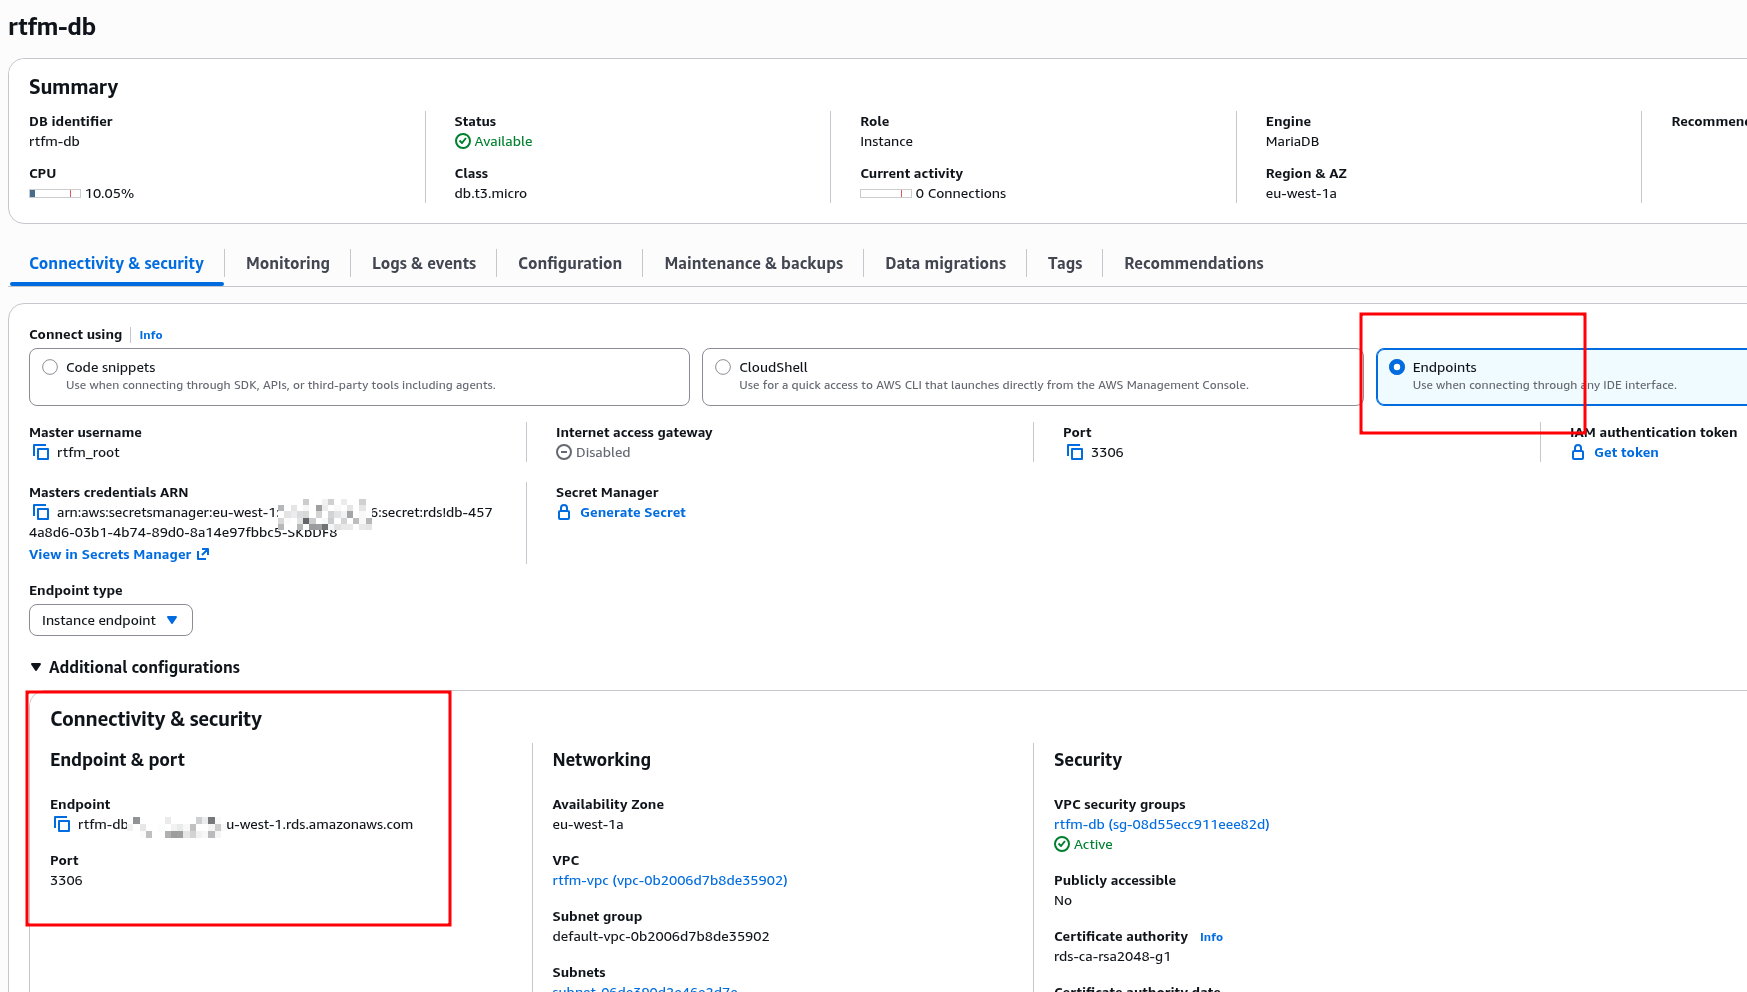The image size is (1747, 992).
Task: Click the green Available status icon
Action: click(x=462, y=142)
